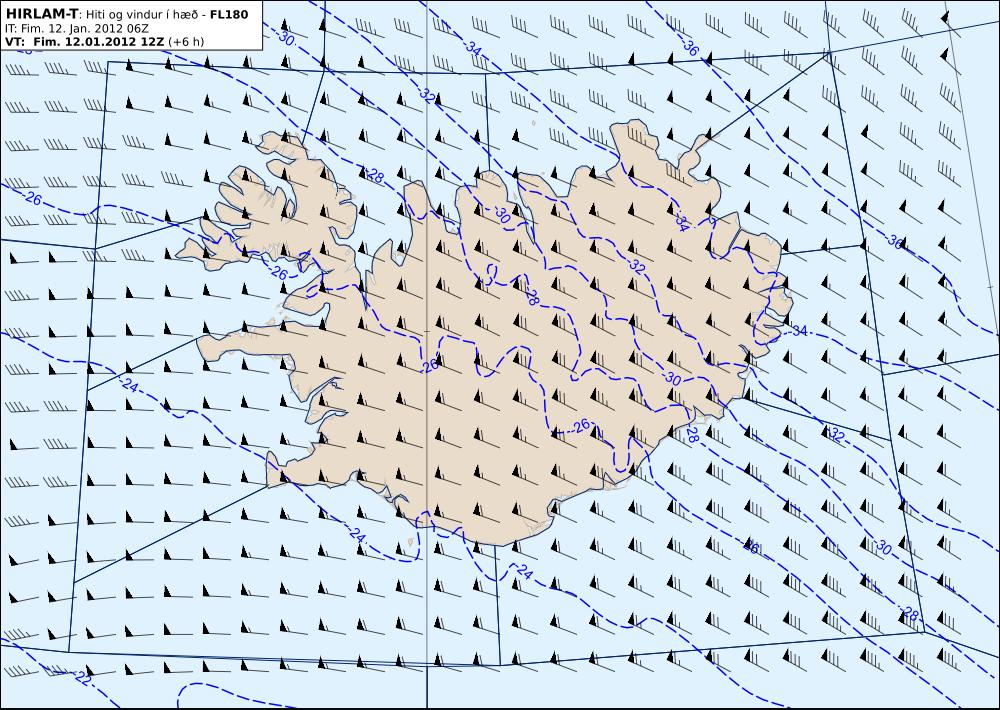Screen dimensions: 1000x710
Task: Click the "26" contour label at the map's western edge
Action: tap(33, 199)
